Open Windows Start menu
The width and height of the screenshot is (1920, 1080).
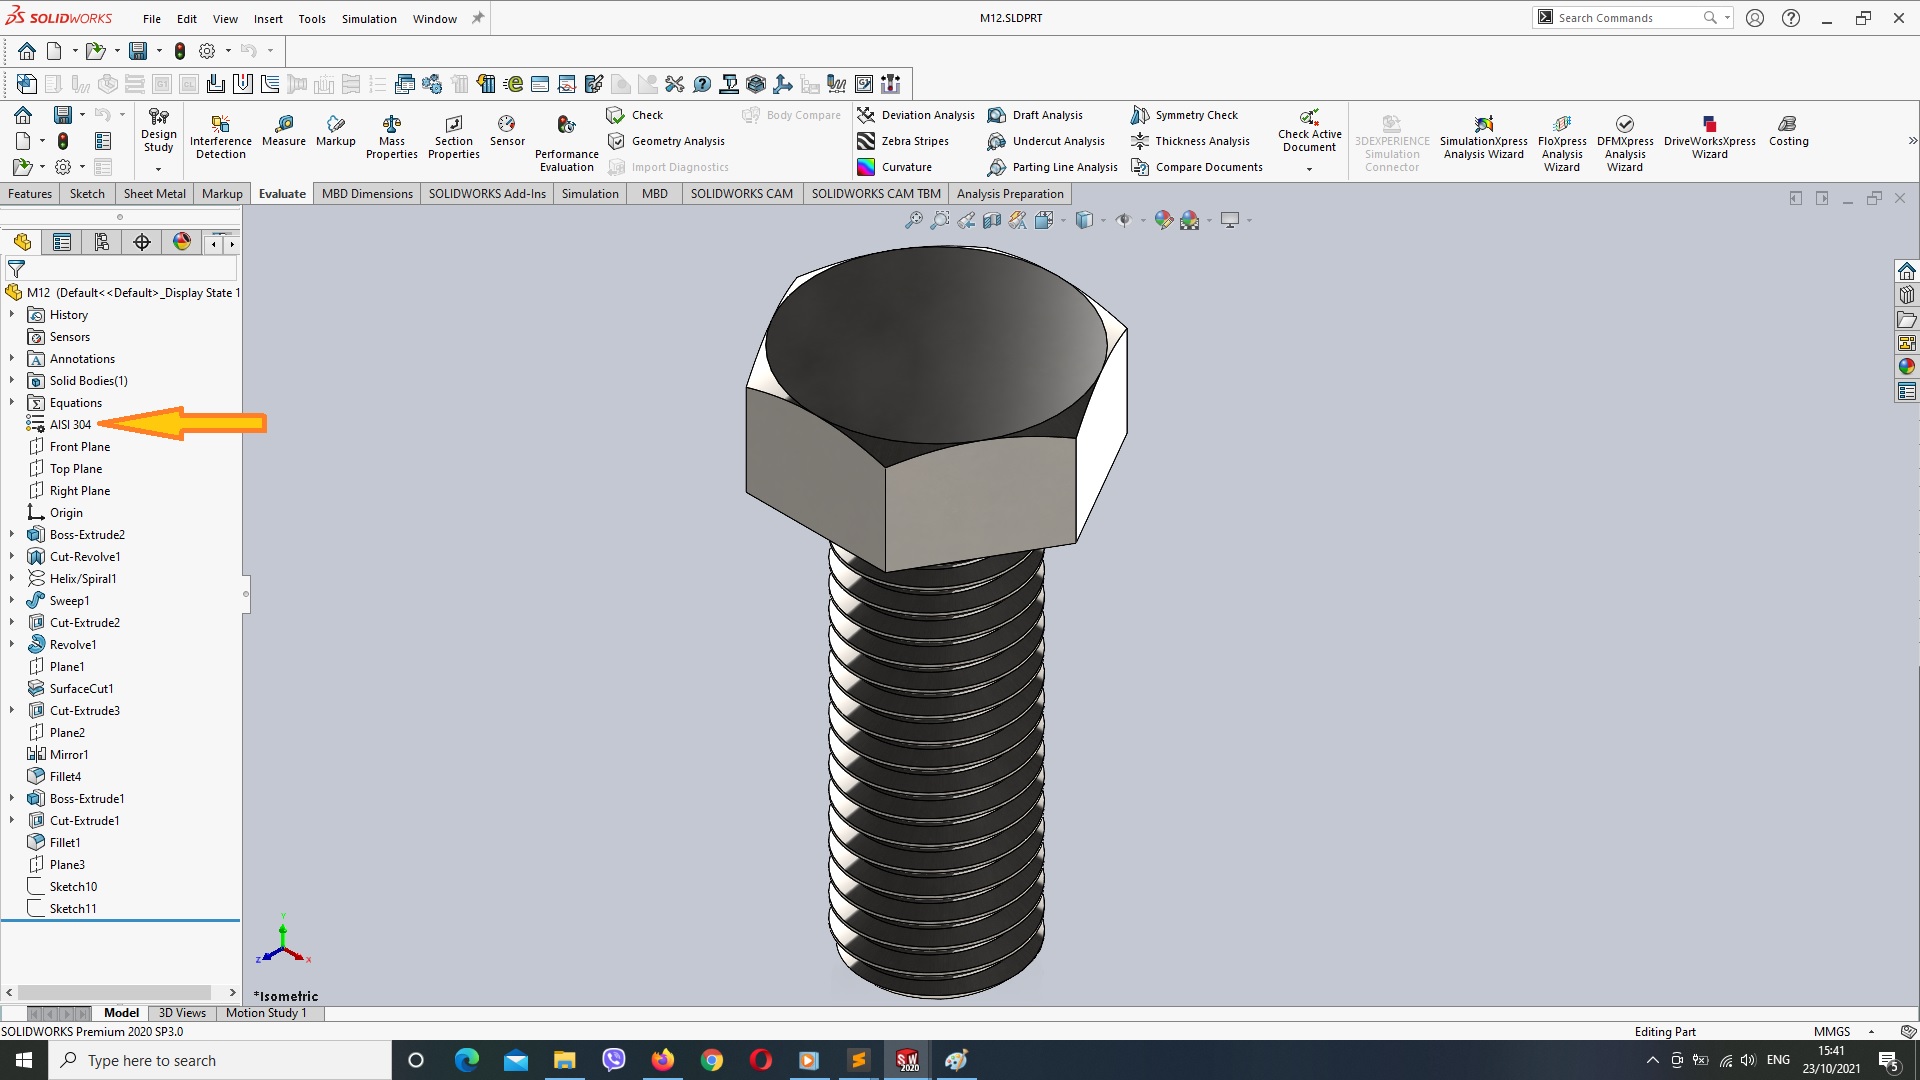[x=24, y=1060]
